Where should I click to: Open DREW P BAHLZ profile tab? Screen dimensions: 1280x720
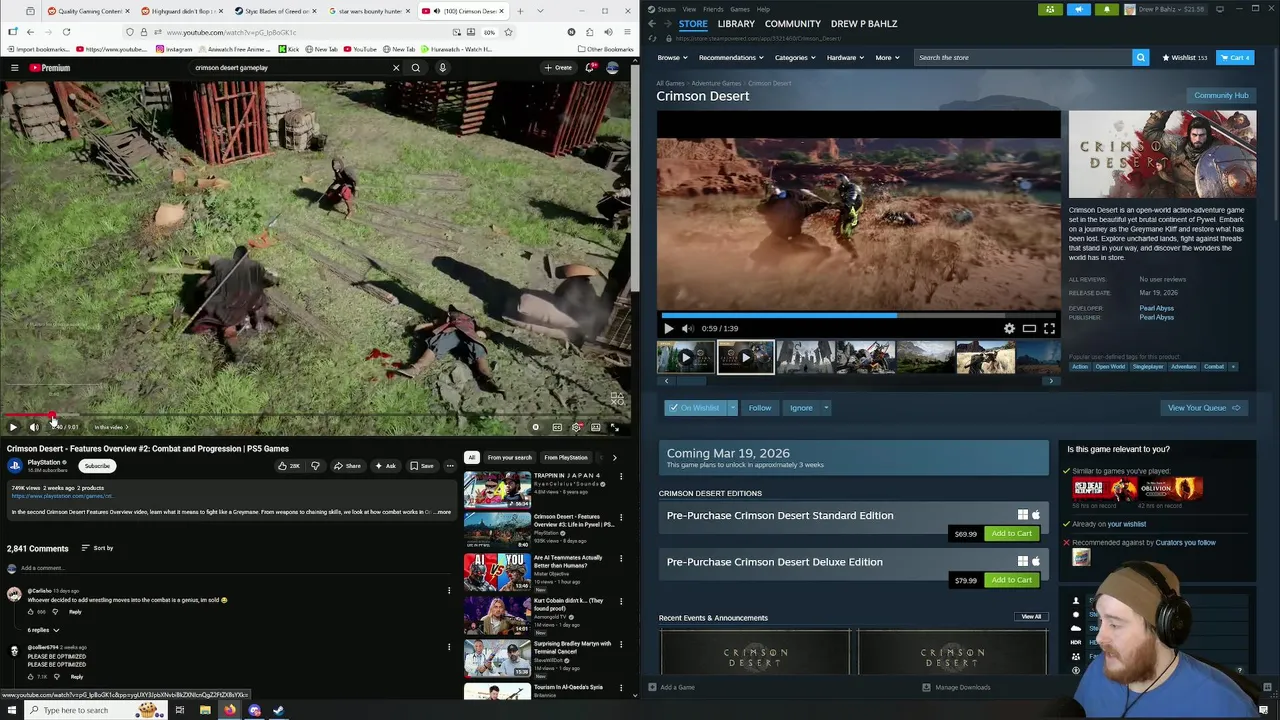tap(864, 23)
